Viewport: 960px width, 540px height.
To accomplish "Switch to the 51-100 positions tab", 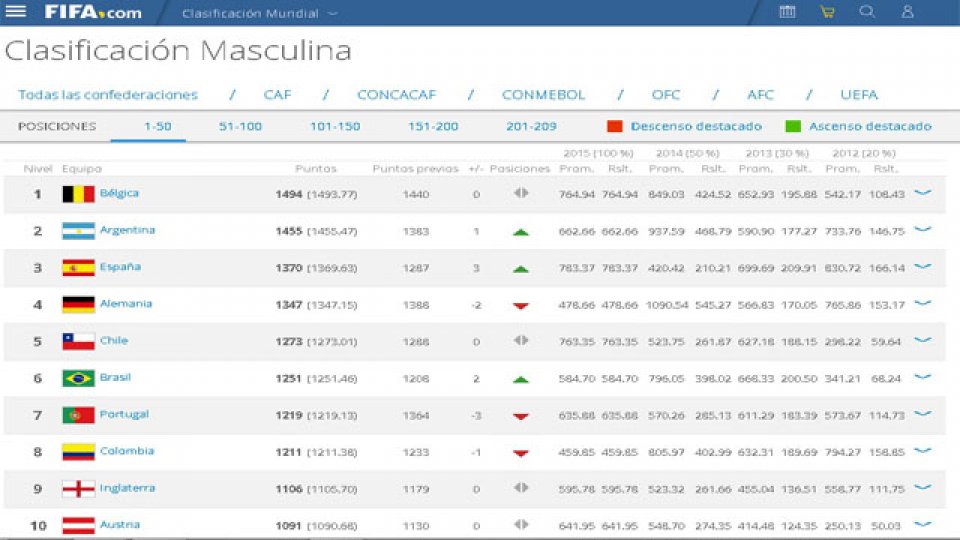I will tap(240, 127).
